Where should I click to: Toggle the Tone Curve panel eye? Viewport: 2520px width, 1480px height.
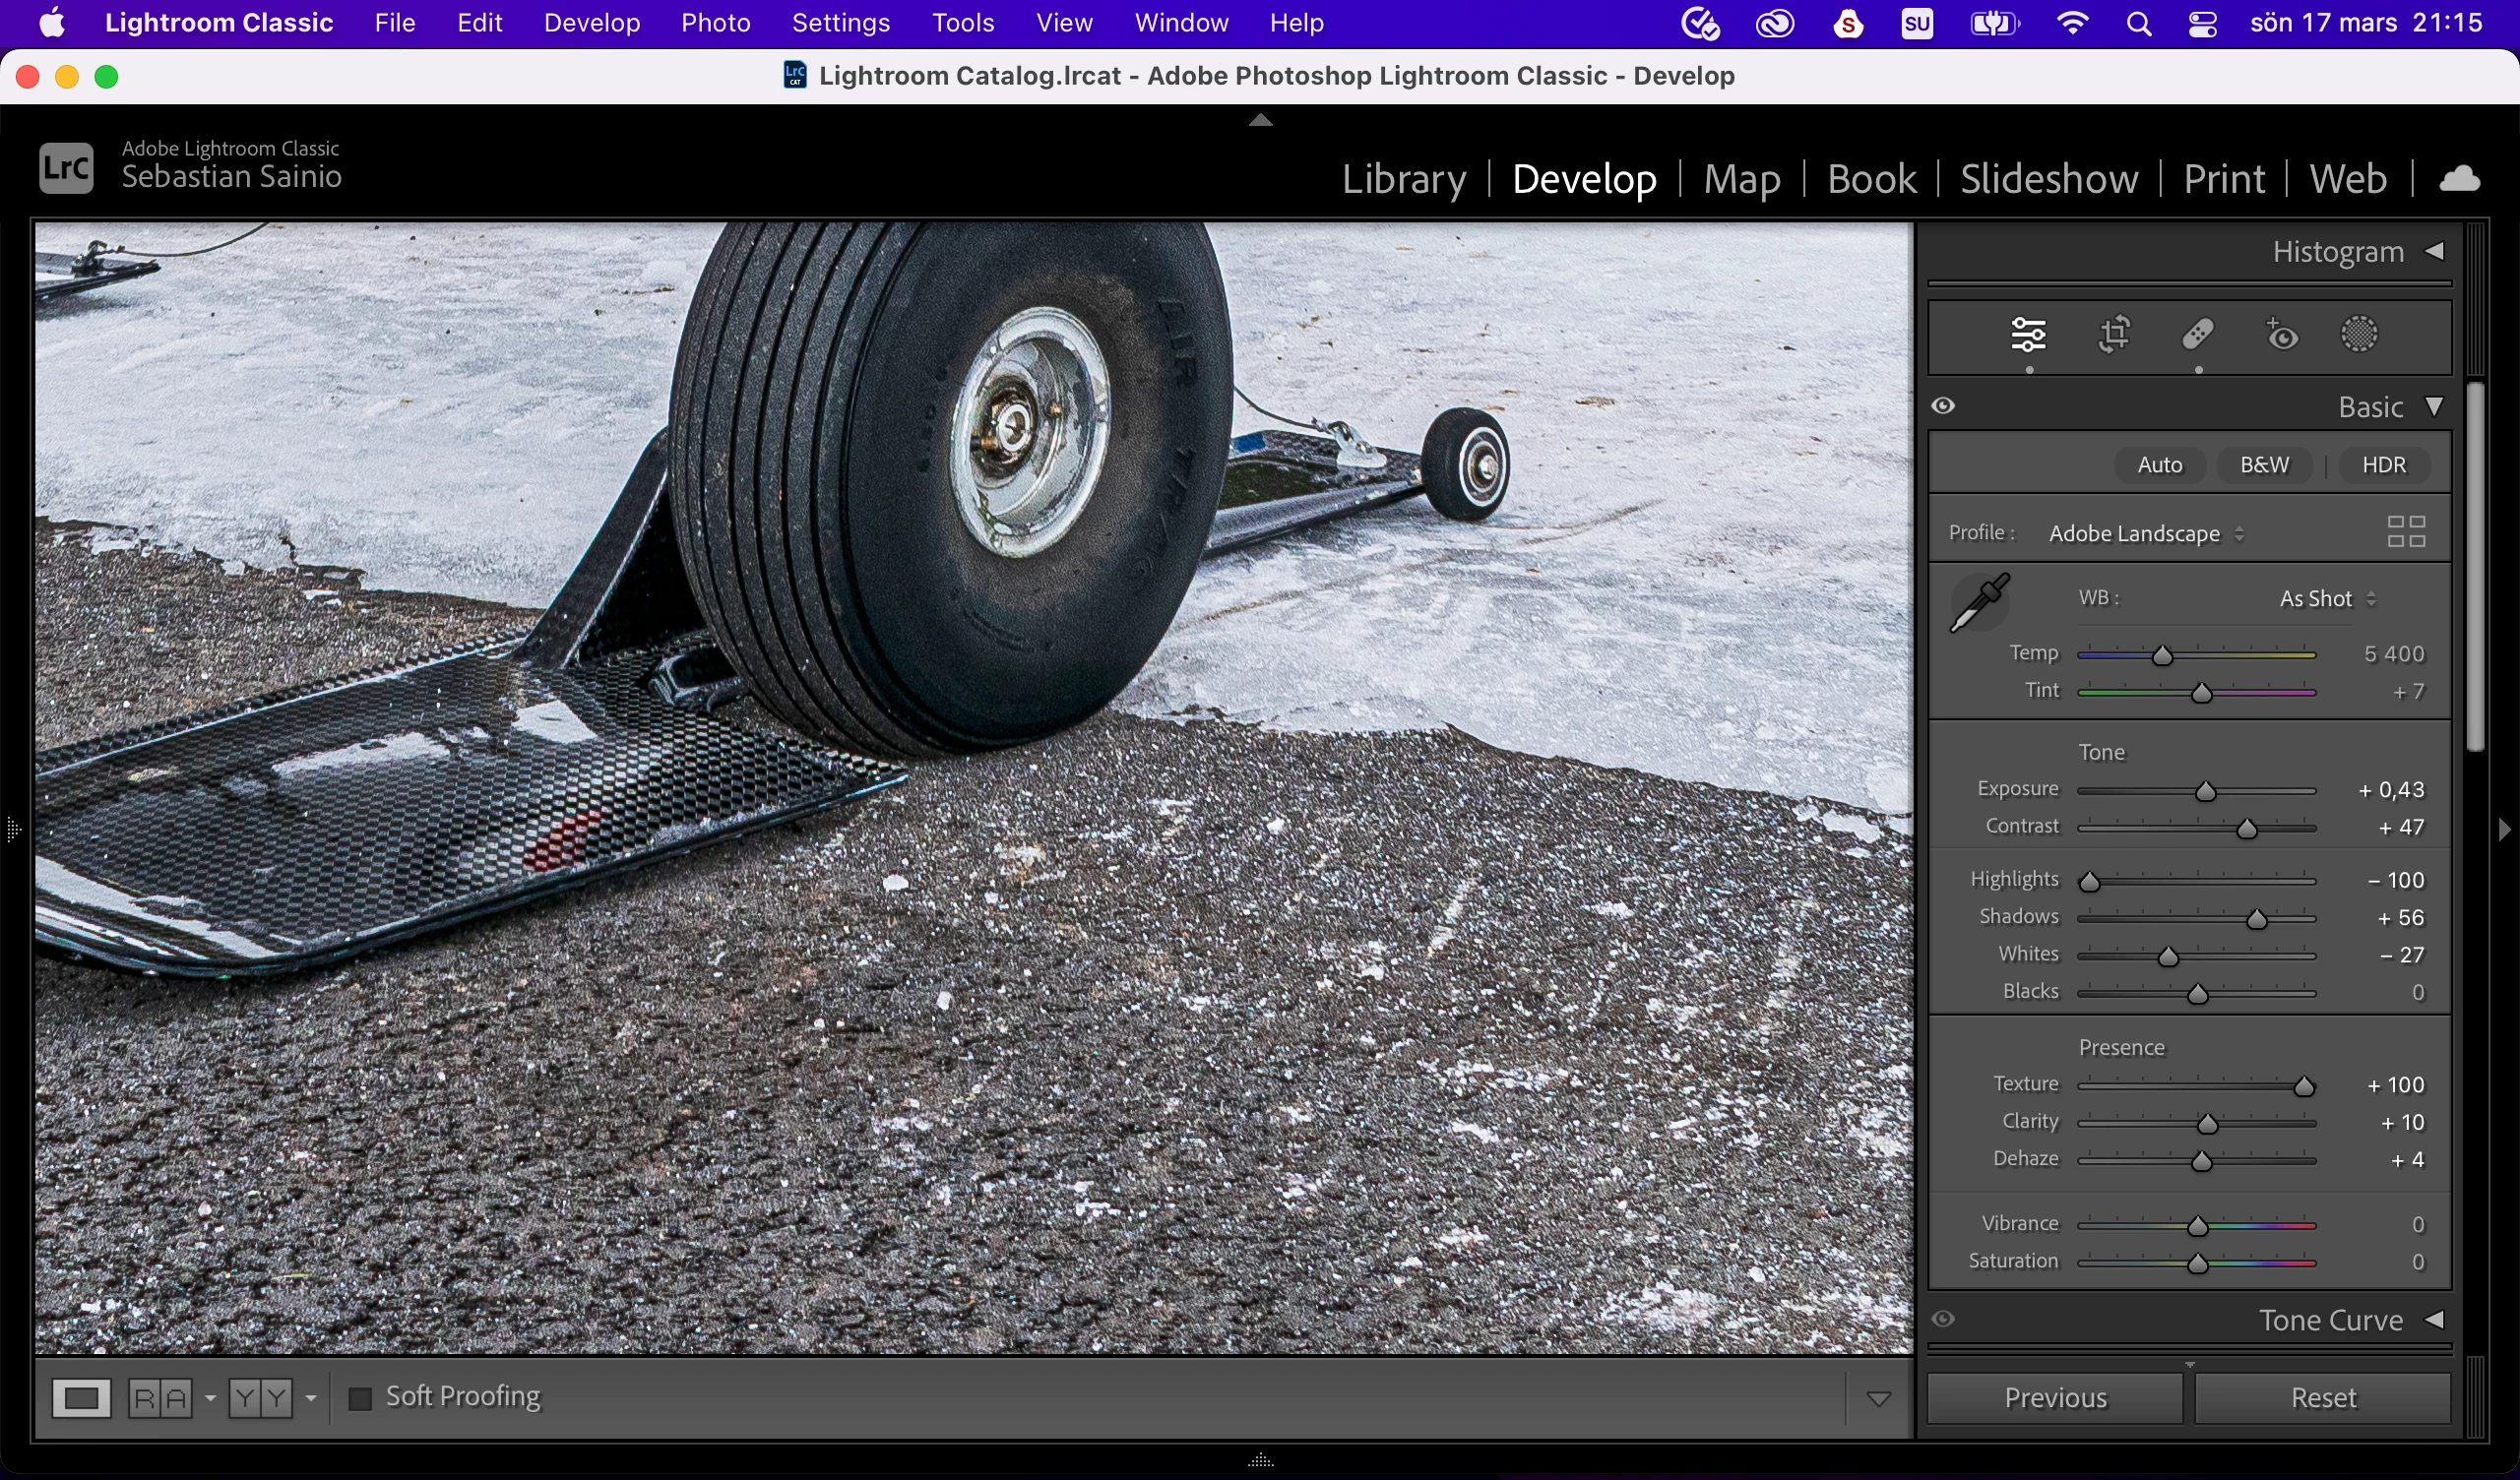(x=1943, y=1319)
